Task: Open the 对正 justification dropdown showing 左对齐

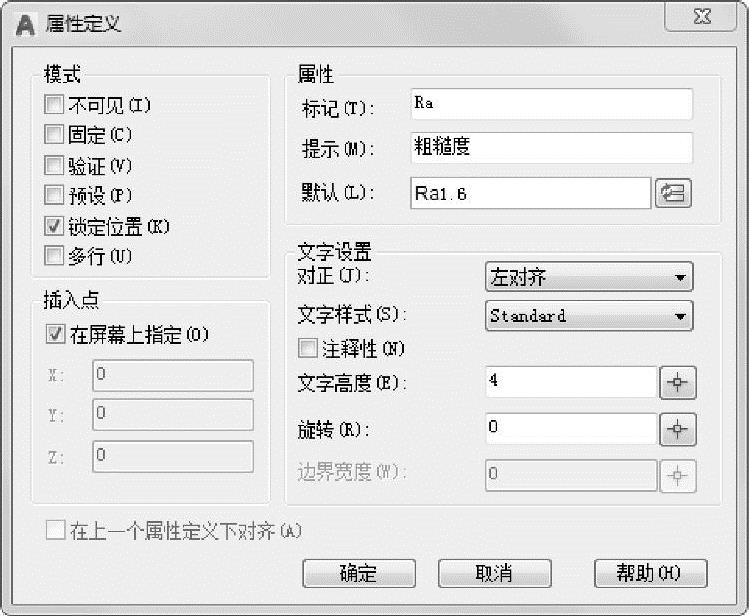Action: click(588, 277)
